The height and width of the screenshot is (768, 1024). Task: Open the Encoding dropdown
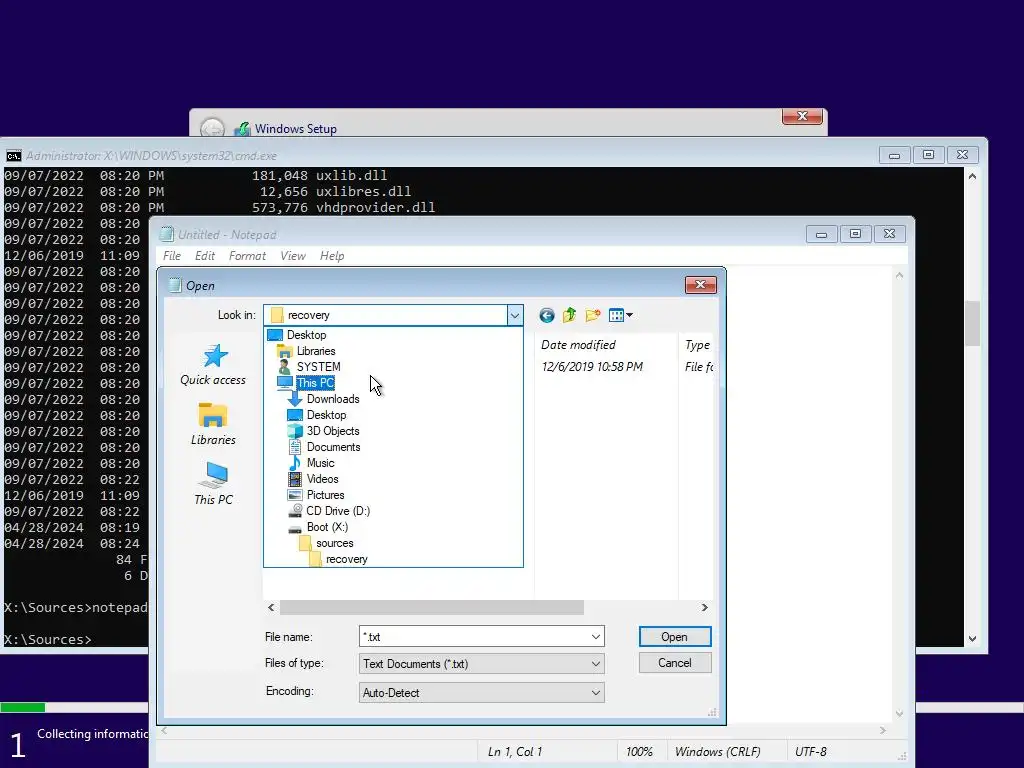coord(481,693)
